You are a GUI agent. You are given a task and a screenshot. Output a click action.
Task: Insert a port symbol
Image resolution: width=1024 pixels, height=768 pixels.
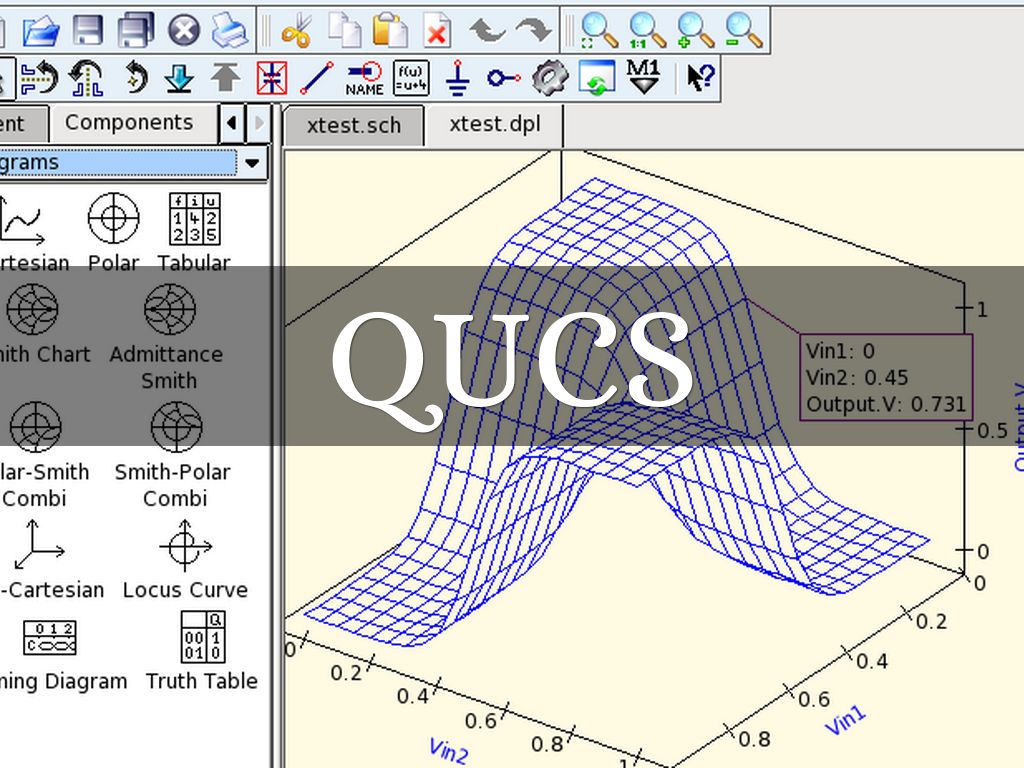(x=503, y=77)
